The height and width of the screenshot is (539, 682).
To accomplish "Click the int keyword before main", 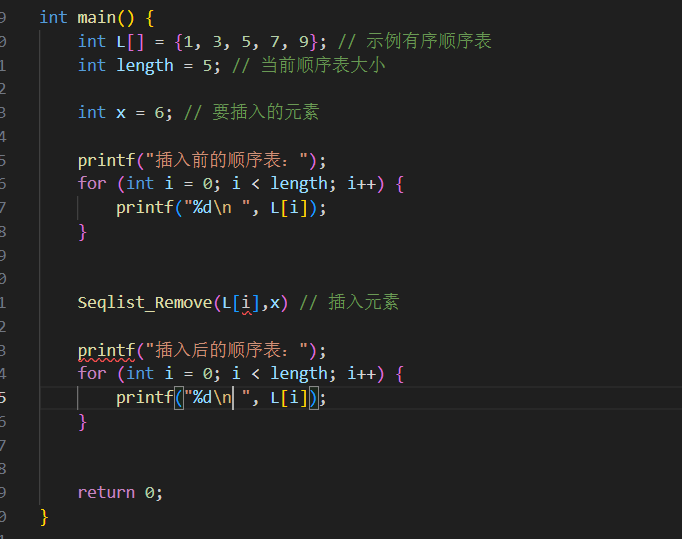I will tap(53, 18).
